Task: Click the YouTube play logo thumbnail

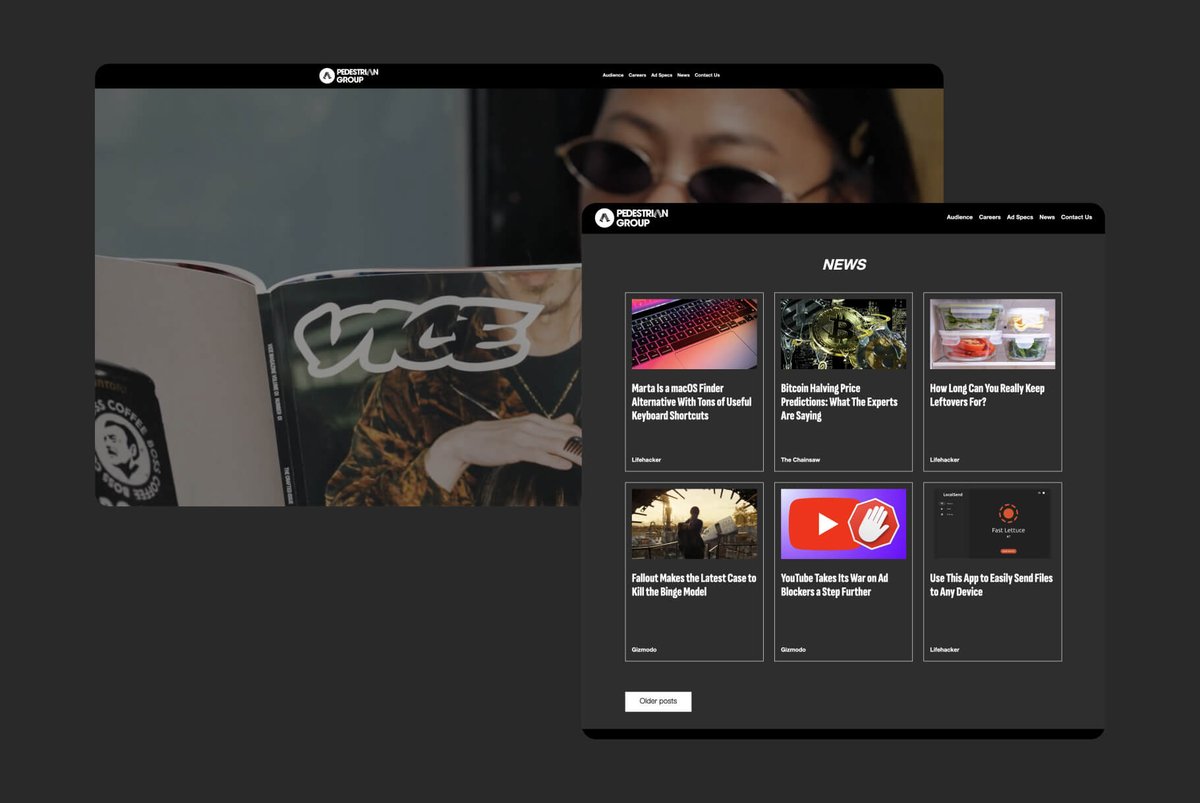Action: (x=843, y=524)
